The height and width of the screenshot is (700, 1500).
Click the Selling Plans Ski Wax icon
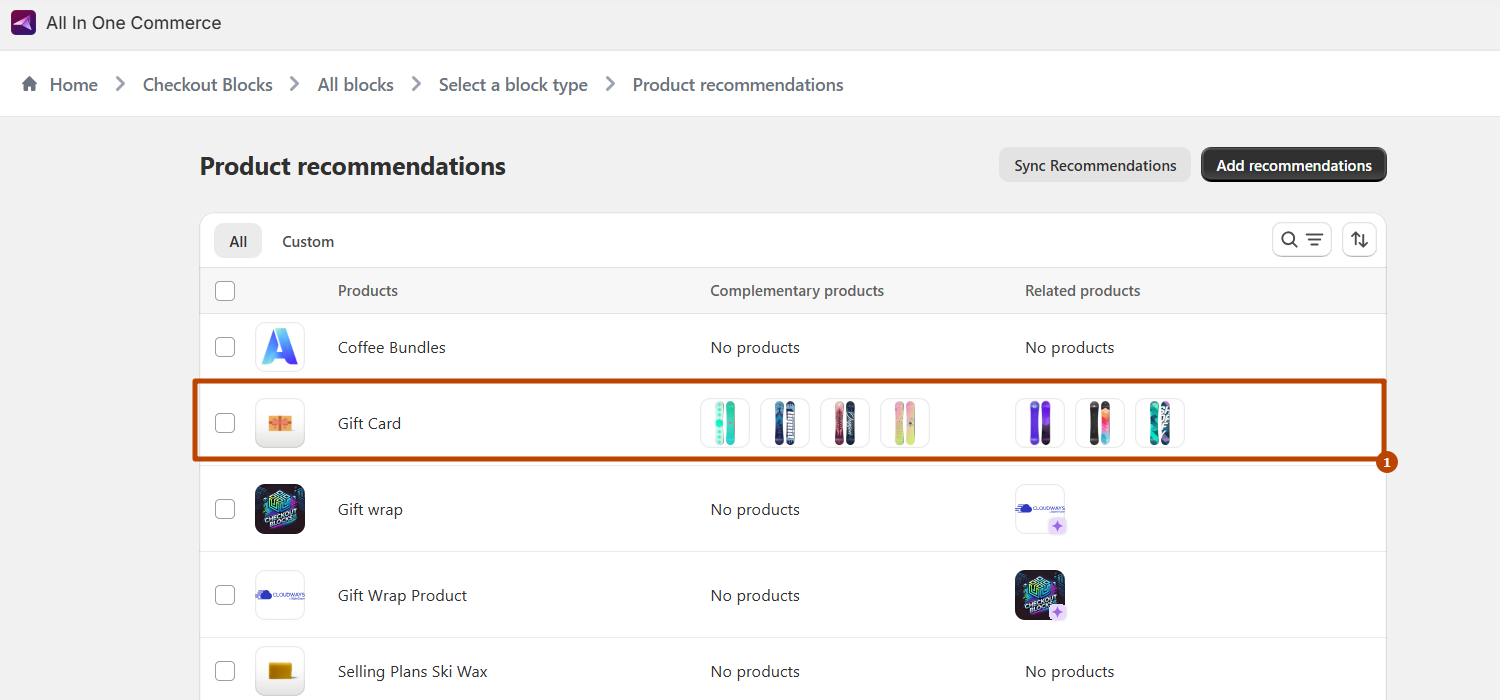(x=280, y=671)
